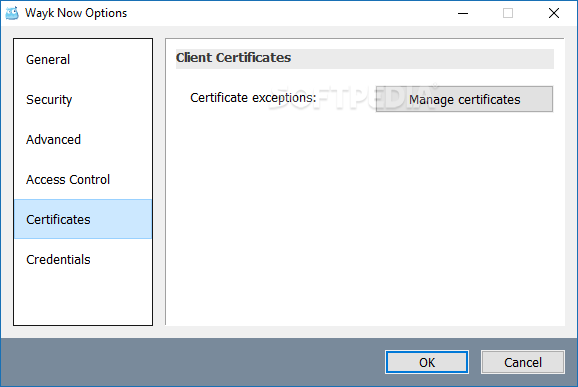Open the General options section
Image resolution: width=578 pixels, height=387 pixels.
pyautogui.click(x=83, y=59)
